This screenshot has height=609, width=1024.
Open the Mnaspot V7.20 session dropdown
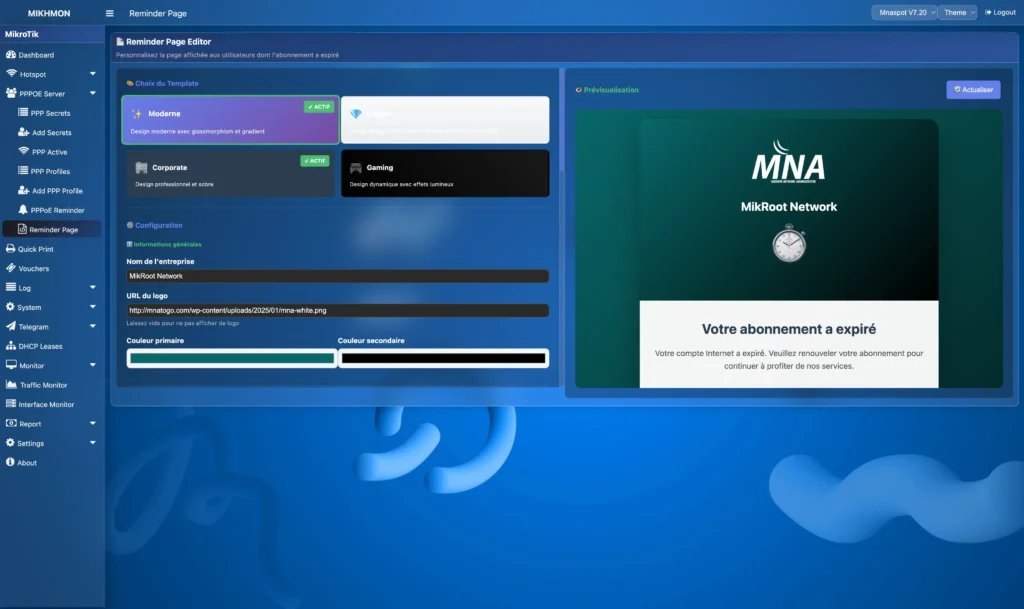(x=904, y=13)
